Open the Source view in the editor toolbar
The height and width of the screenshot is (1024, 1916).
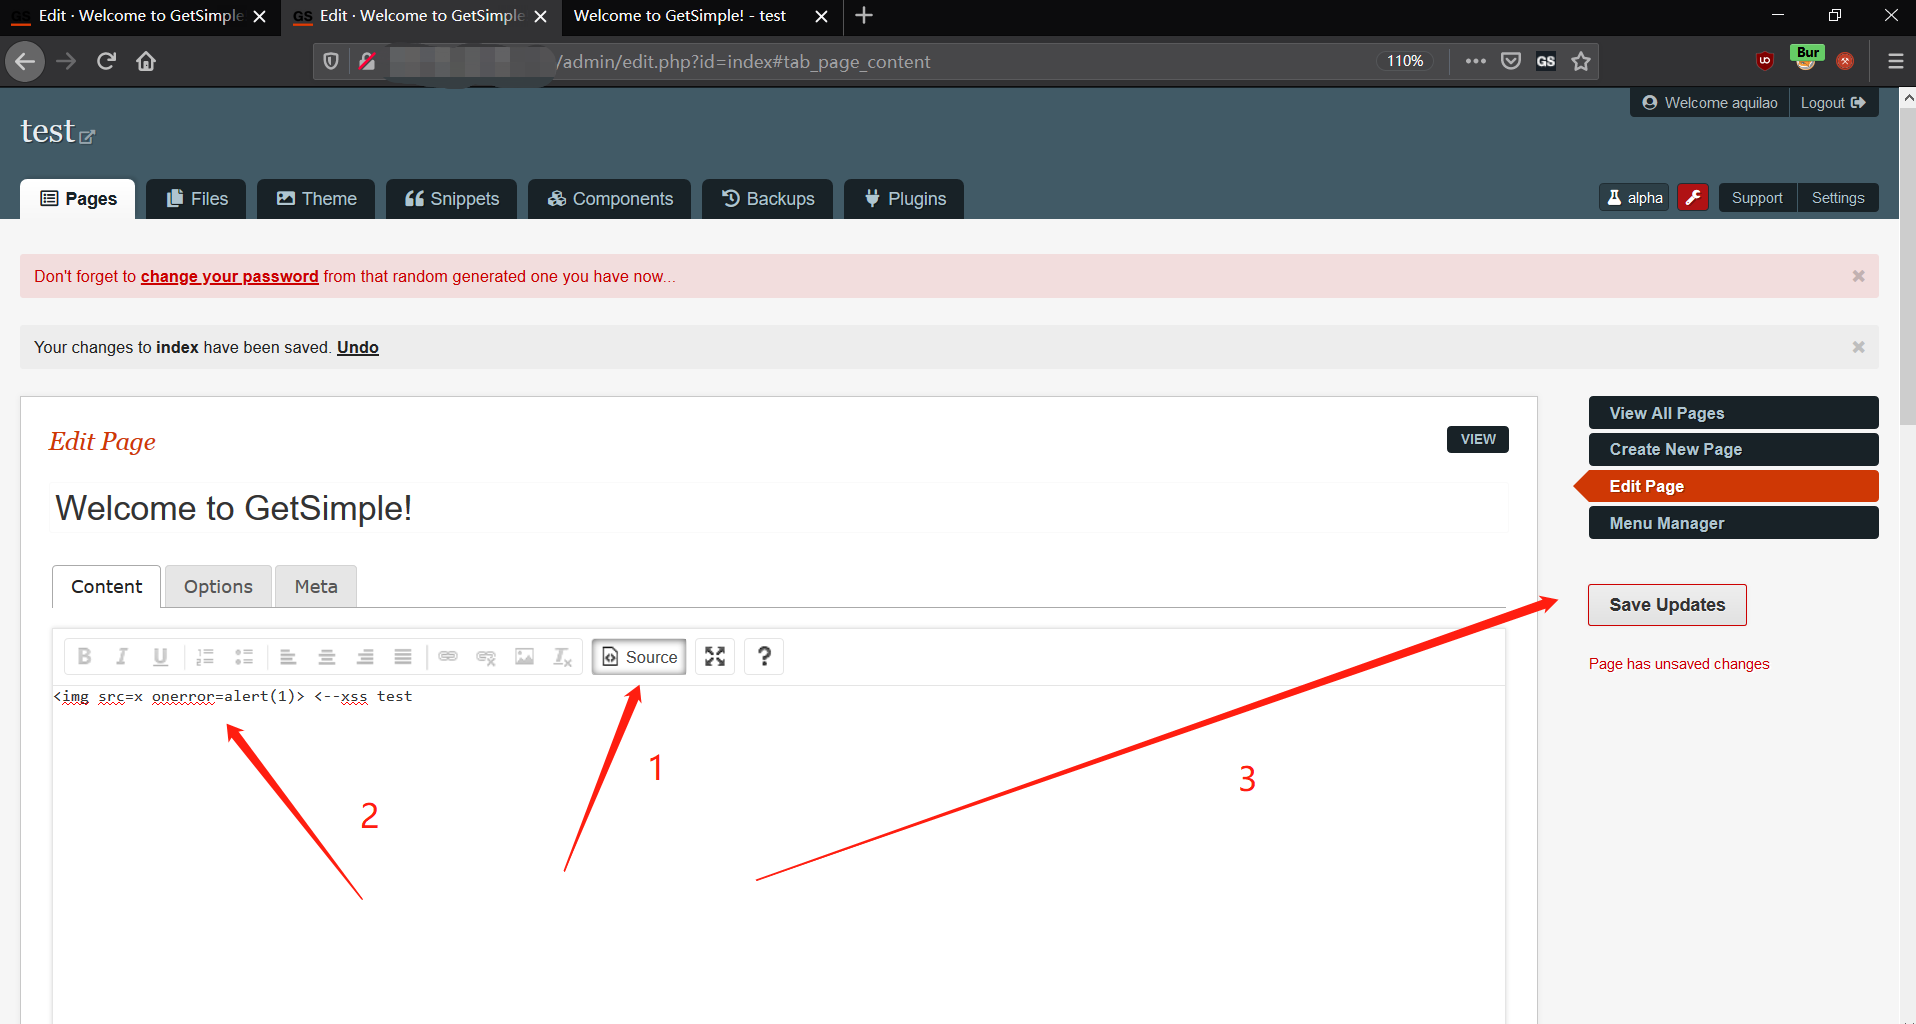tap(638, 656)
